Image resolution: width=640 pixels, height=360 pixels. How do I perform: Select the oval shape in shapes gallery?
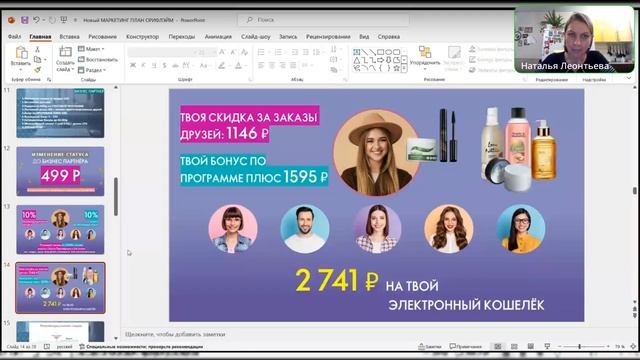[x=389, y=52]
